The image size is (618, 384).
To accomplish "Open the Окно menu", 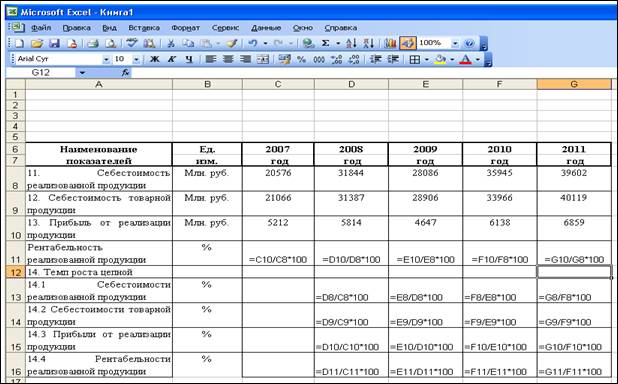I will click(303, 28).
